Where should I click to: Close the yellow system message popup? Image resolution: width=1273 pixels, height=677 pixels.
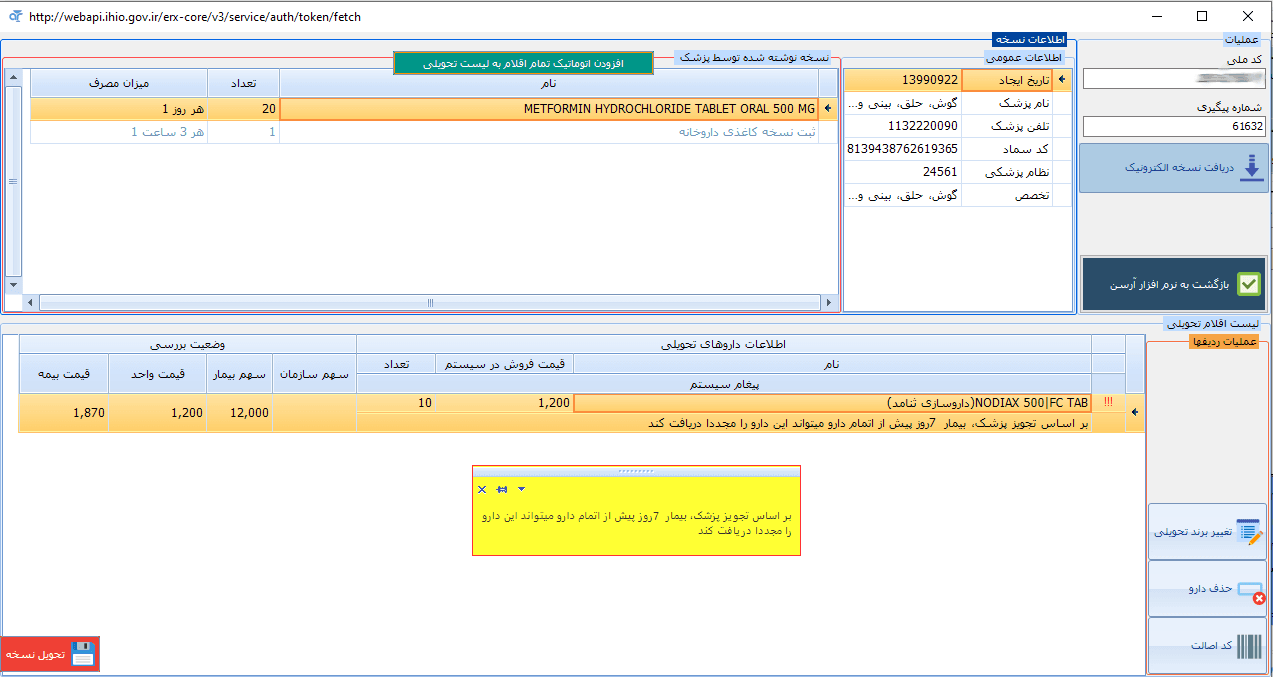click(482, 489)
